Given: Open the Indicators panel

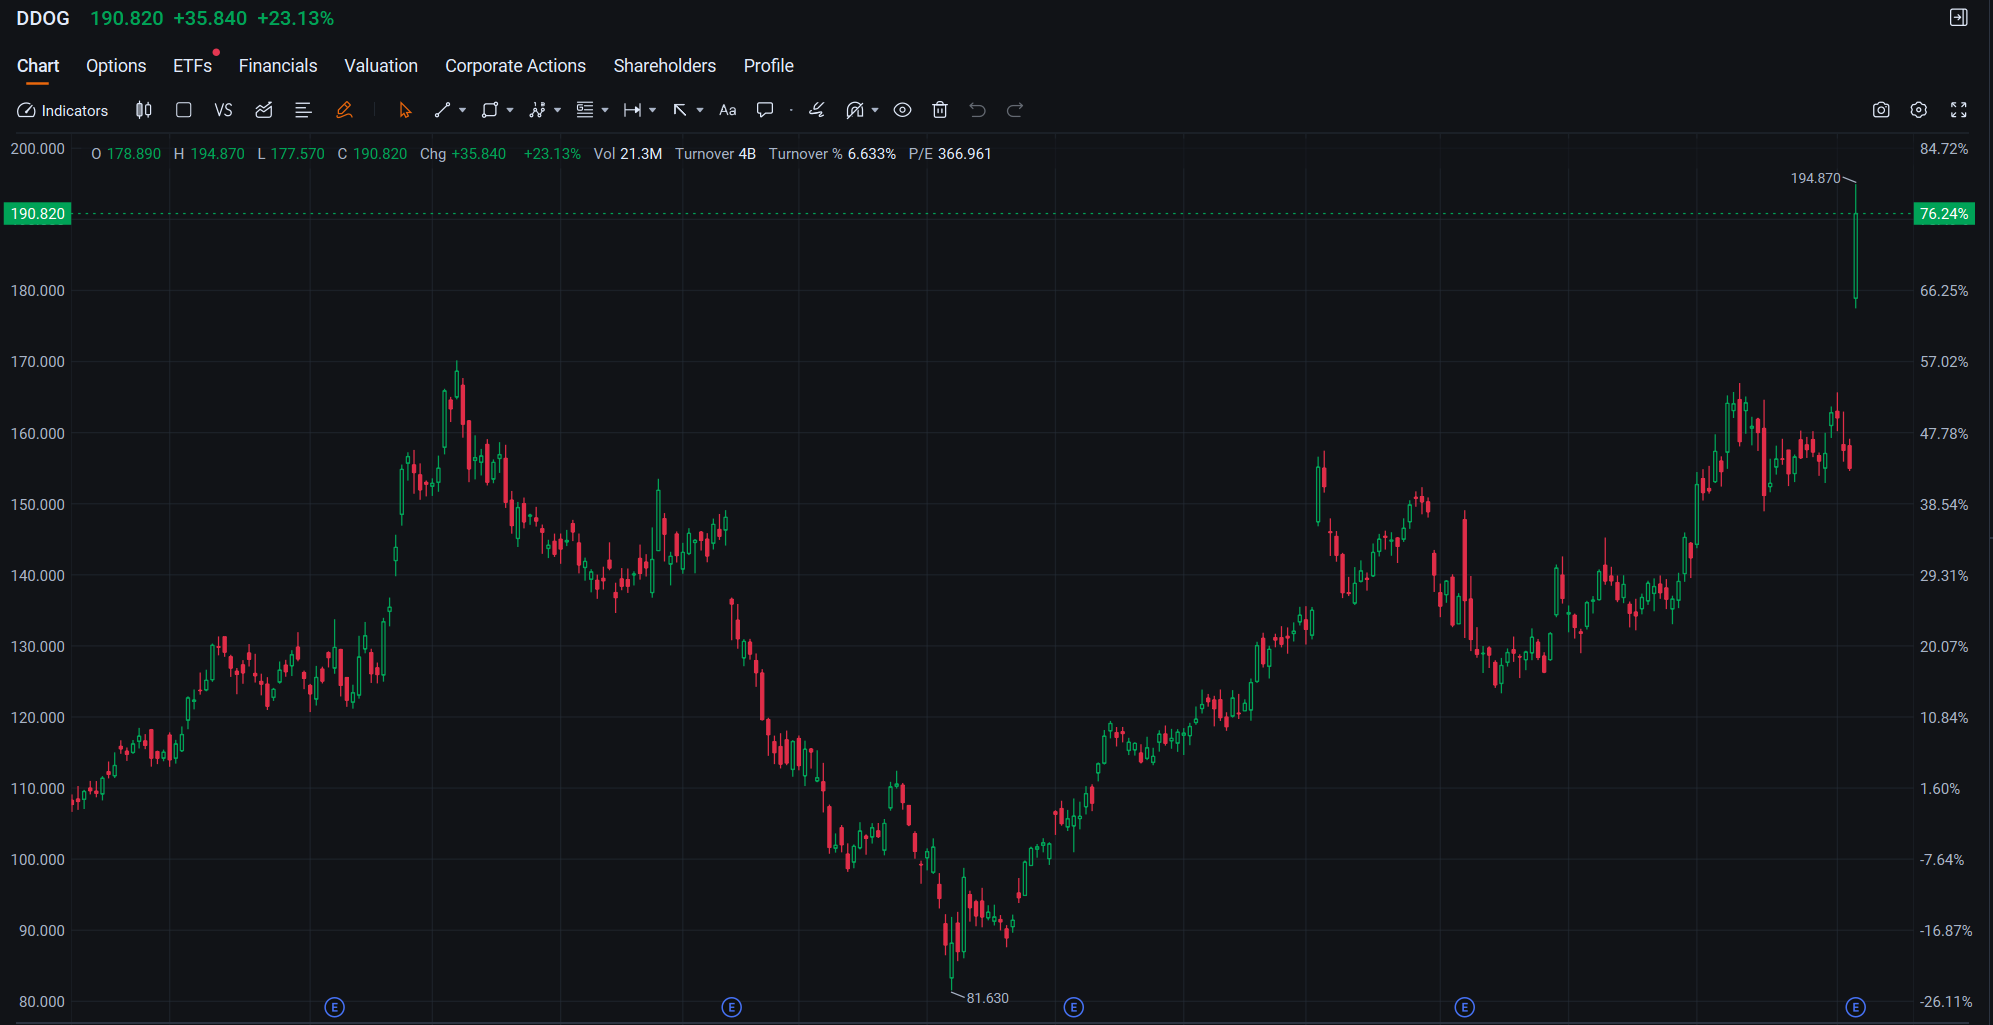Looking at the screenshot, I should pos(62,110).
